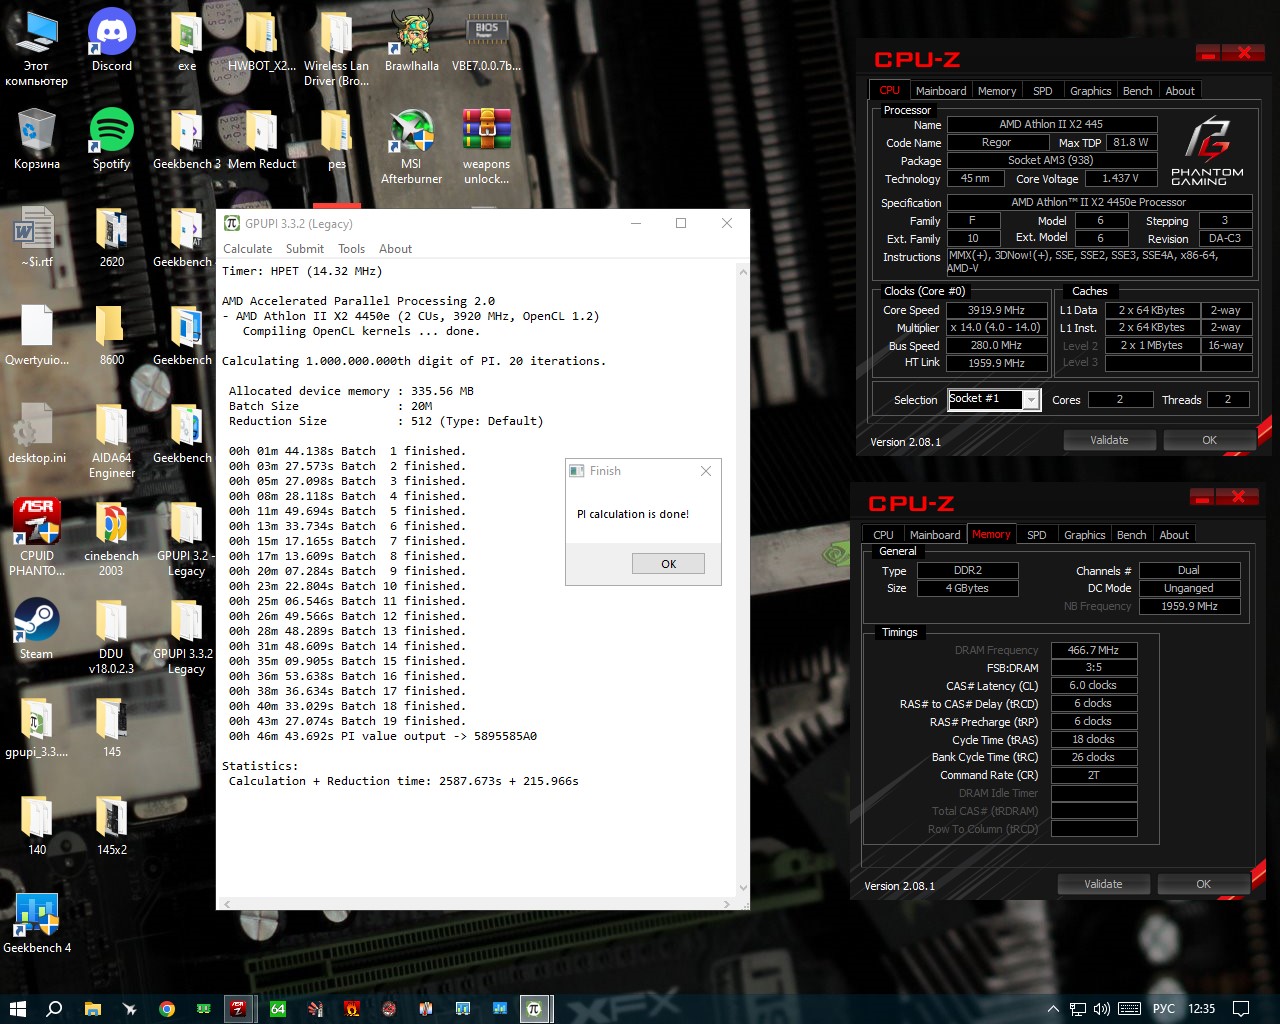Screen dimensions: 1280x1024
Task: Open File Explorer from the taskbar
Action: [x=93, y=1009]
